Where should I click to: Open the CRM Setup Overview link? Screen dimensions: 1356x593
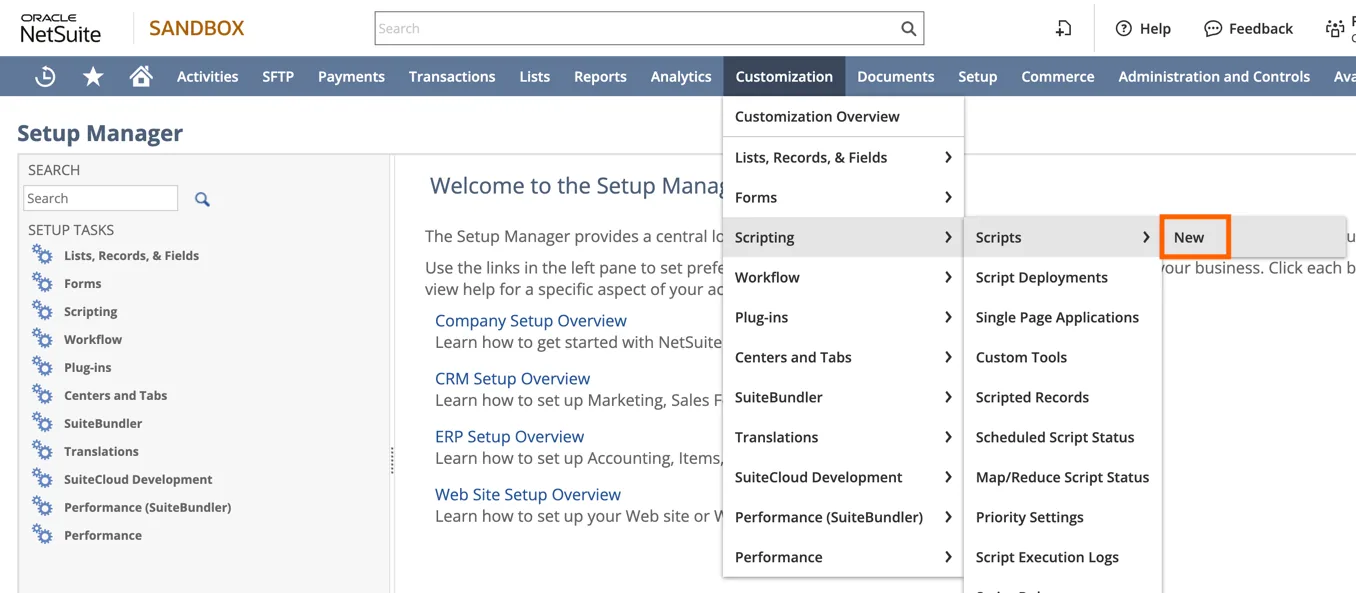click(512, 379)
